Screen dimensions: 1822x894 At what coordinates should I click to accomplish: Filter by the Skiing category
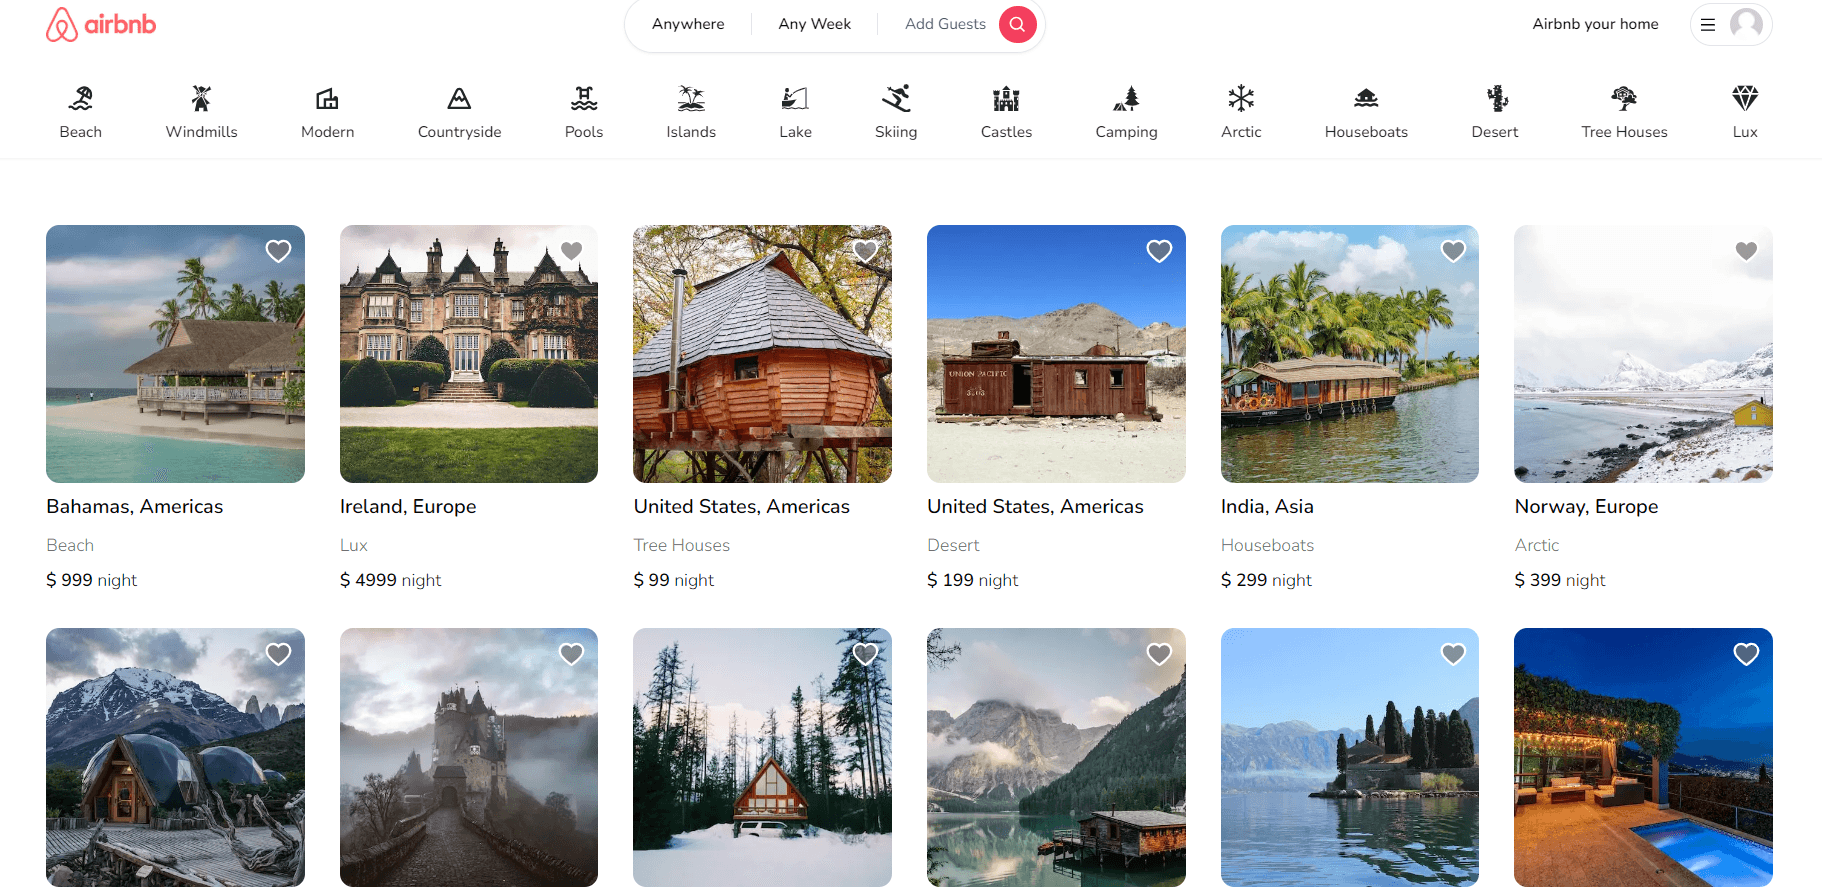895,111
